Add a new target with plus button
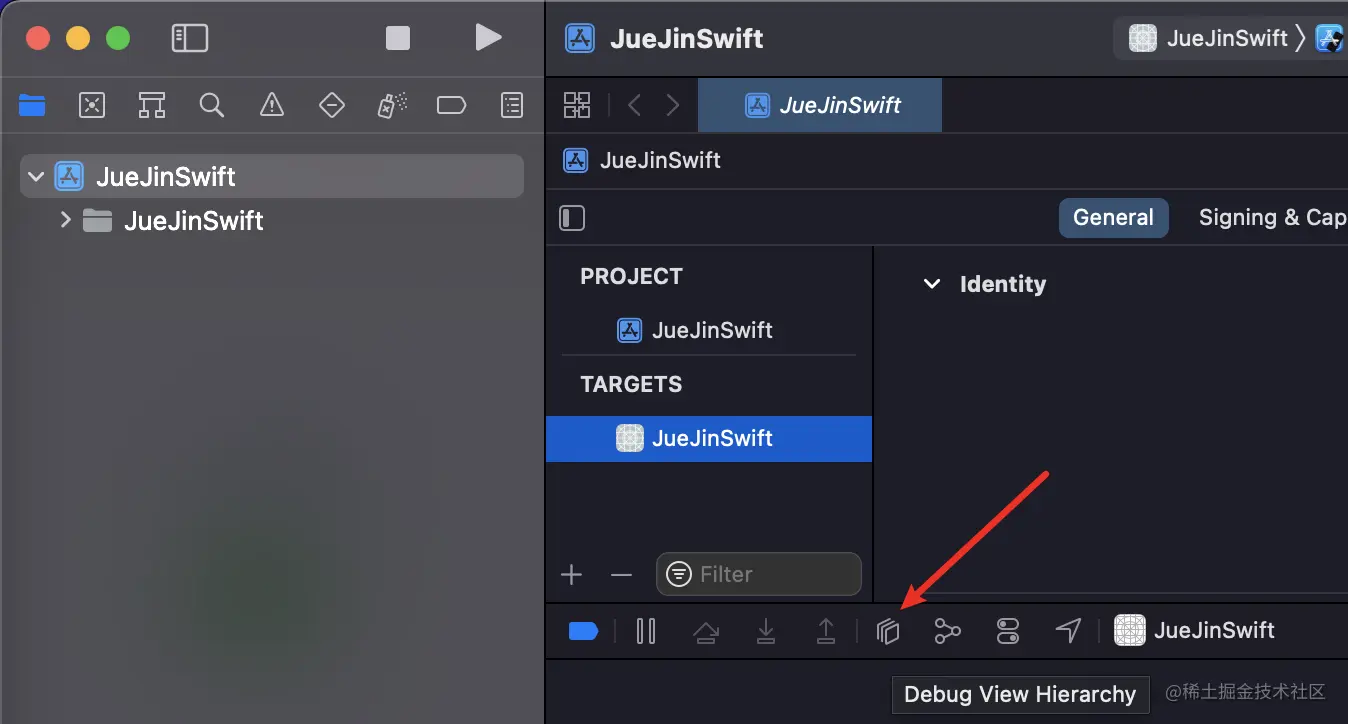The image size is (1348, 724). 572,574
